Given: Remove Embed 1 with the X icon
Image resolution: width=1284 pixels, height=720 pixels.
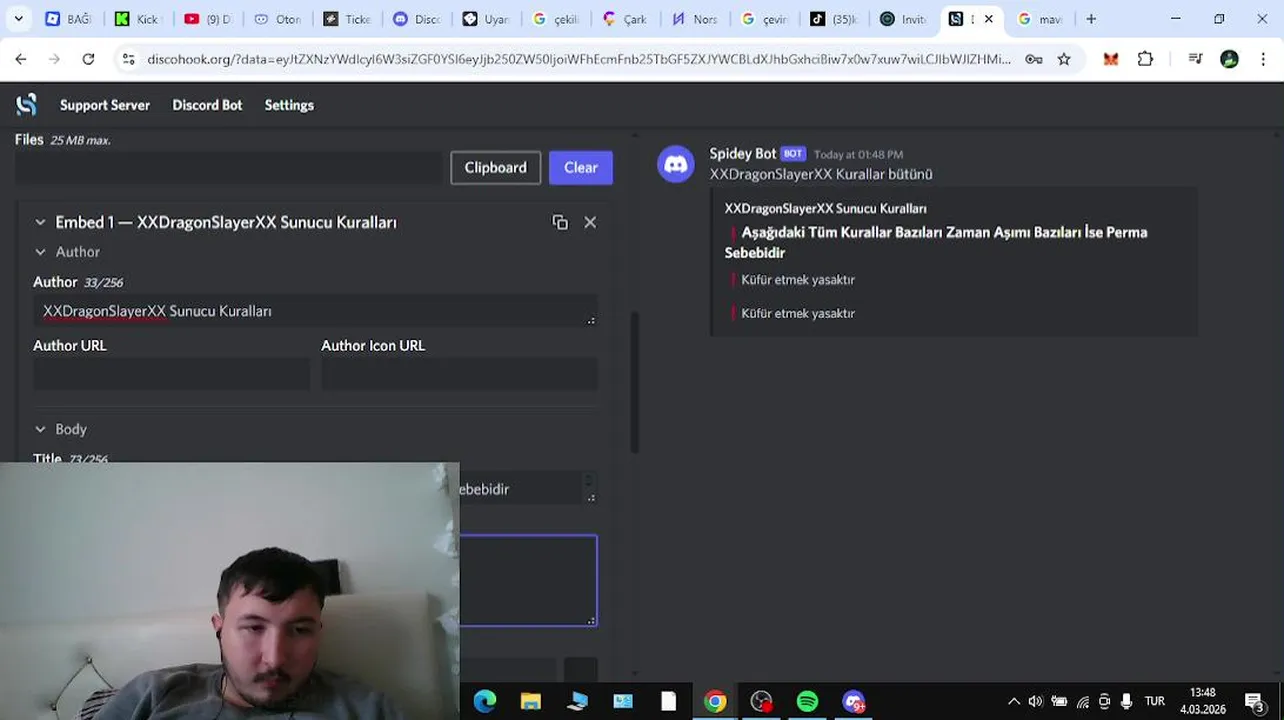Looking at the screenshot, I should pyautogui.click(x=590, y=222).
